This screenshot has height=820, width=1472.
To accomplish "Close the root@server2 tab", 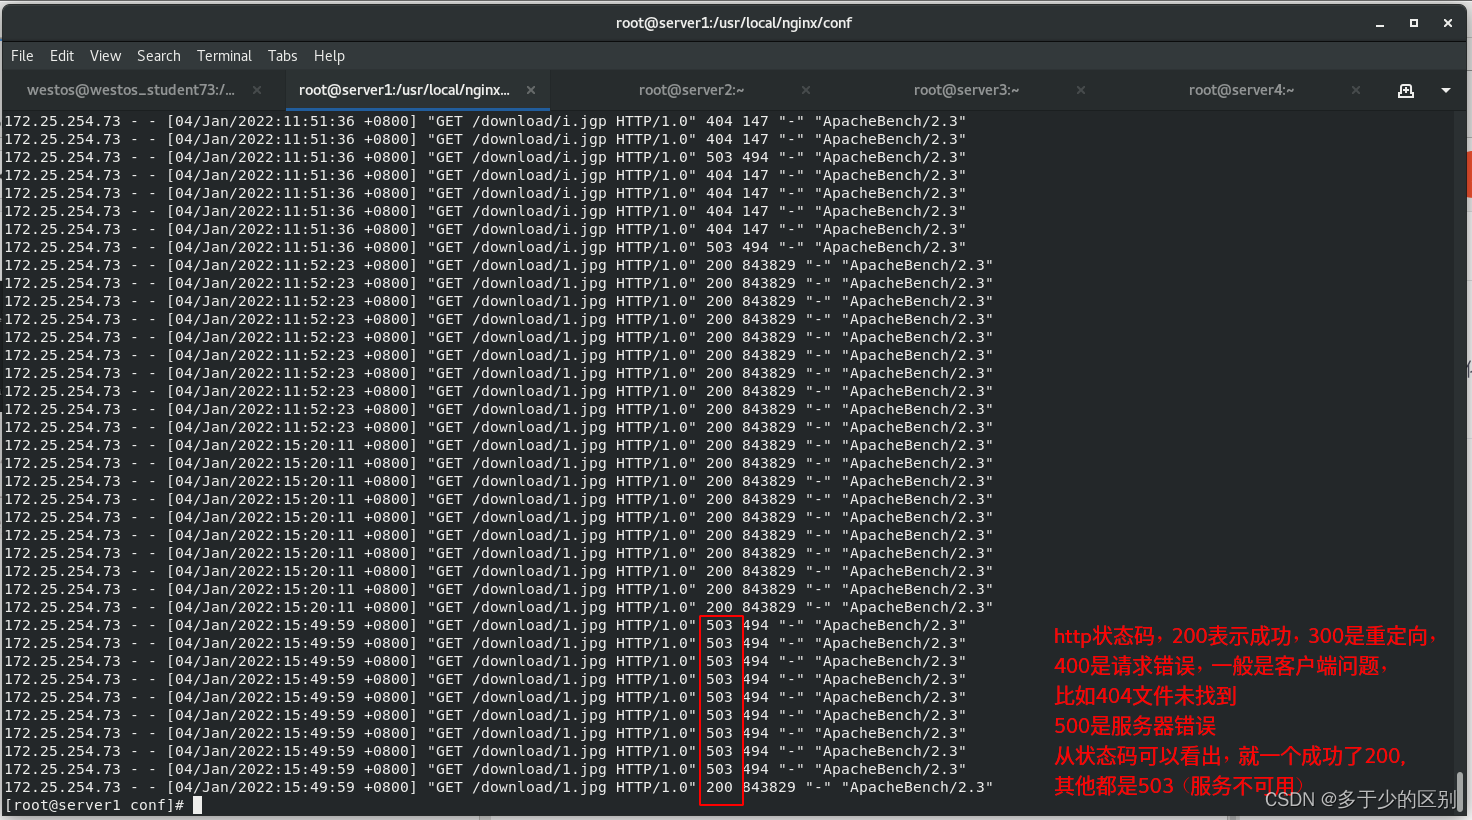I will tap(806, 90).
